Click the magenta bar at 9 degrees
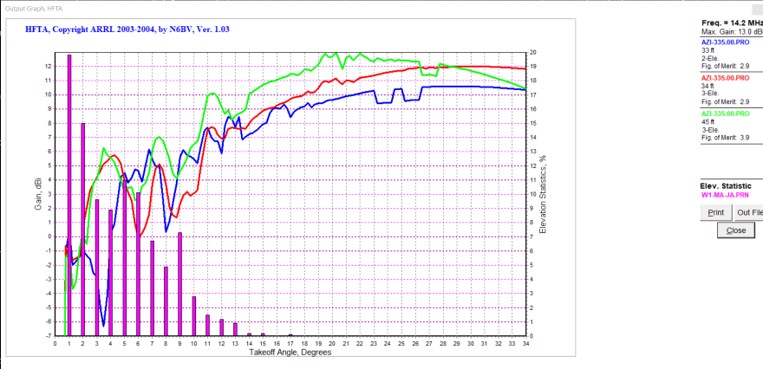This screenshot has height=369, width=763. pyautogui.click(x=180, y=284)
